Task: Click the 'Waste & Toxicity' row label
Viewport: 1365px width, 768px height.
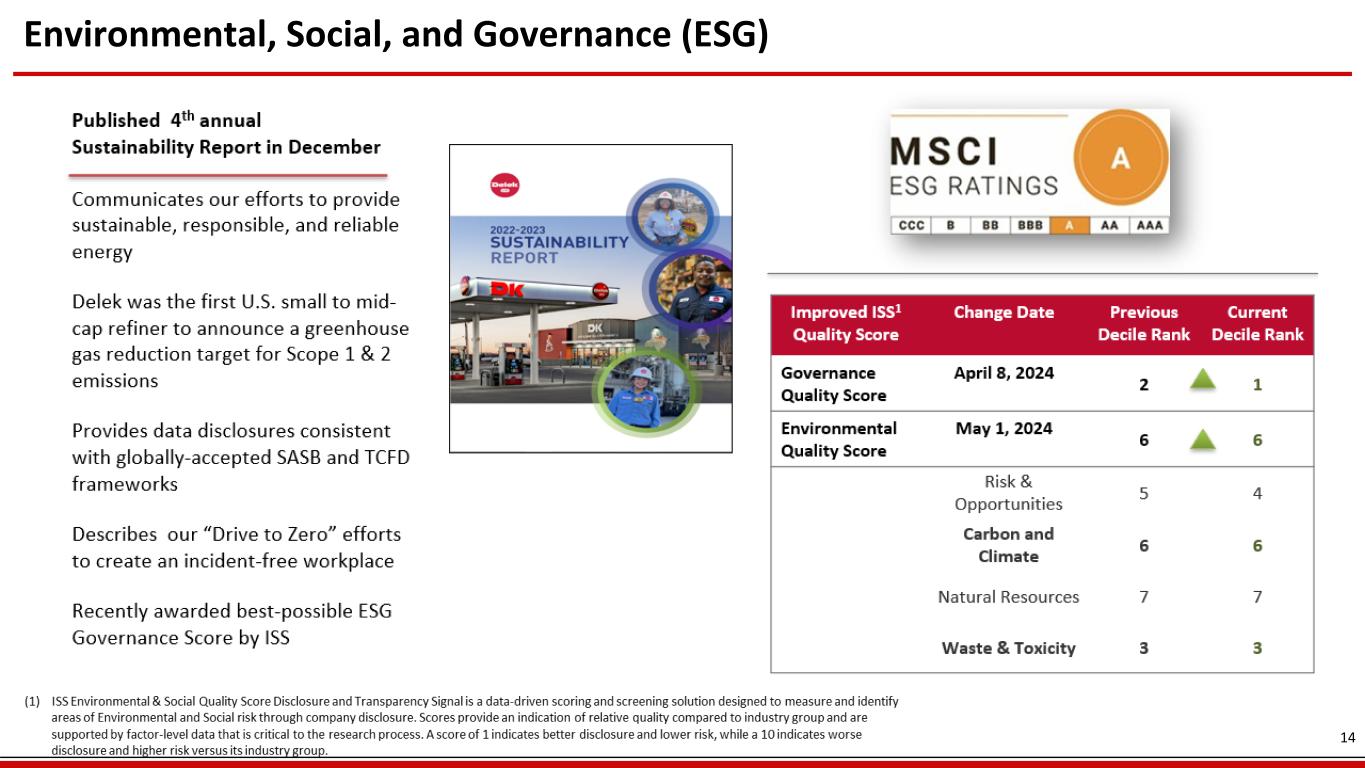Action: pos(1008,648)
